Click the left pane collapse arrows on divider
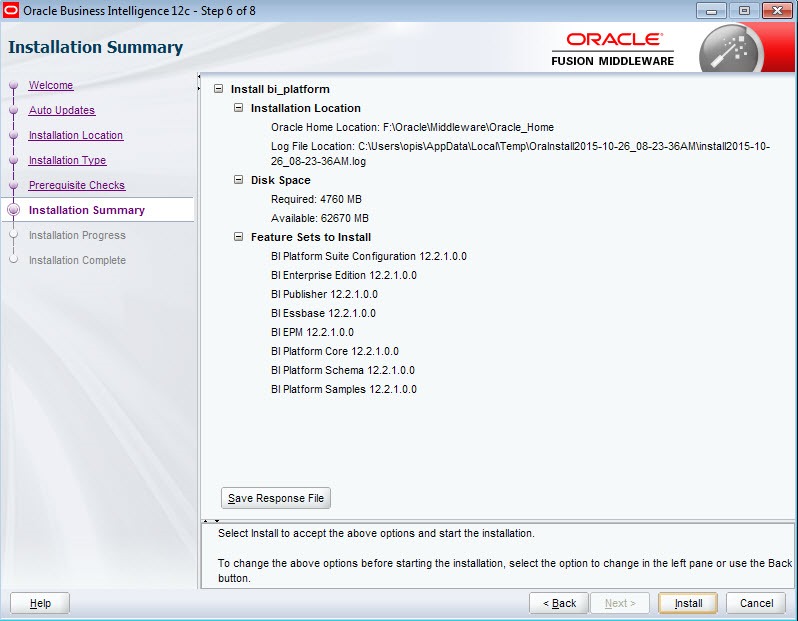 (x=199, y=82)
